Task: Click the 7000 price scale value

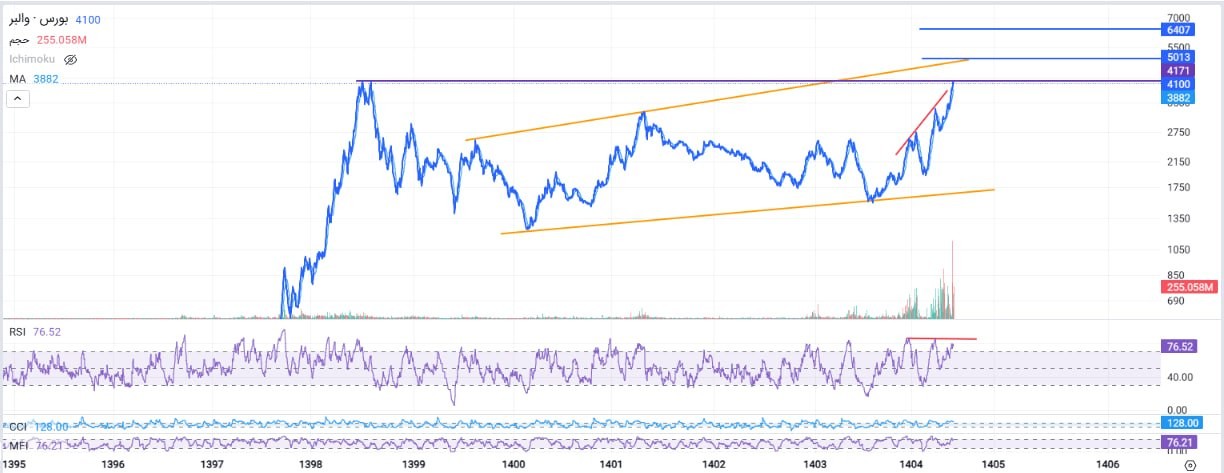Action: click(1178, 19)
